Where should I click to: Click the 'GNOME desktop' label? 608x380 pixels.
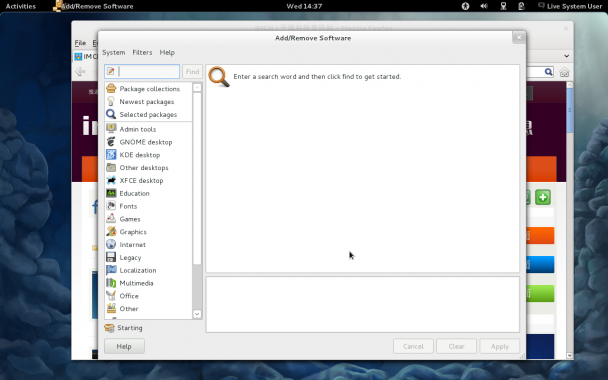pos(146,142)
